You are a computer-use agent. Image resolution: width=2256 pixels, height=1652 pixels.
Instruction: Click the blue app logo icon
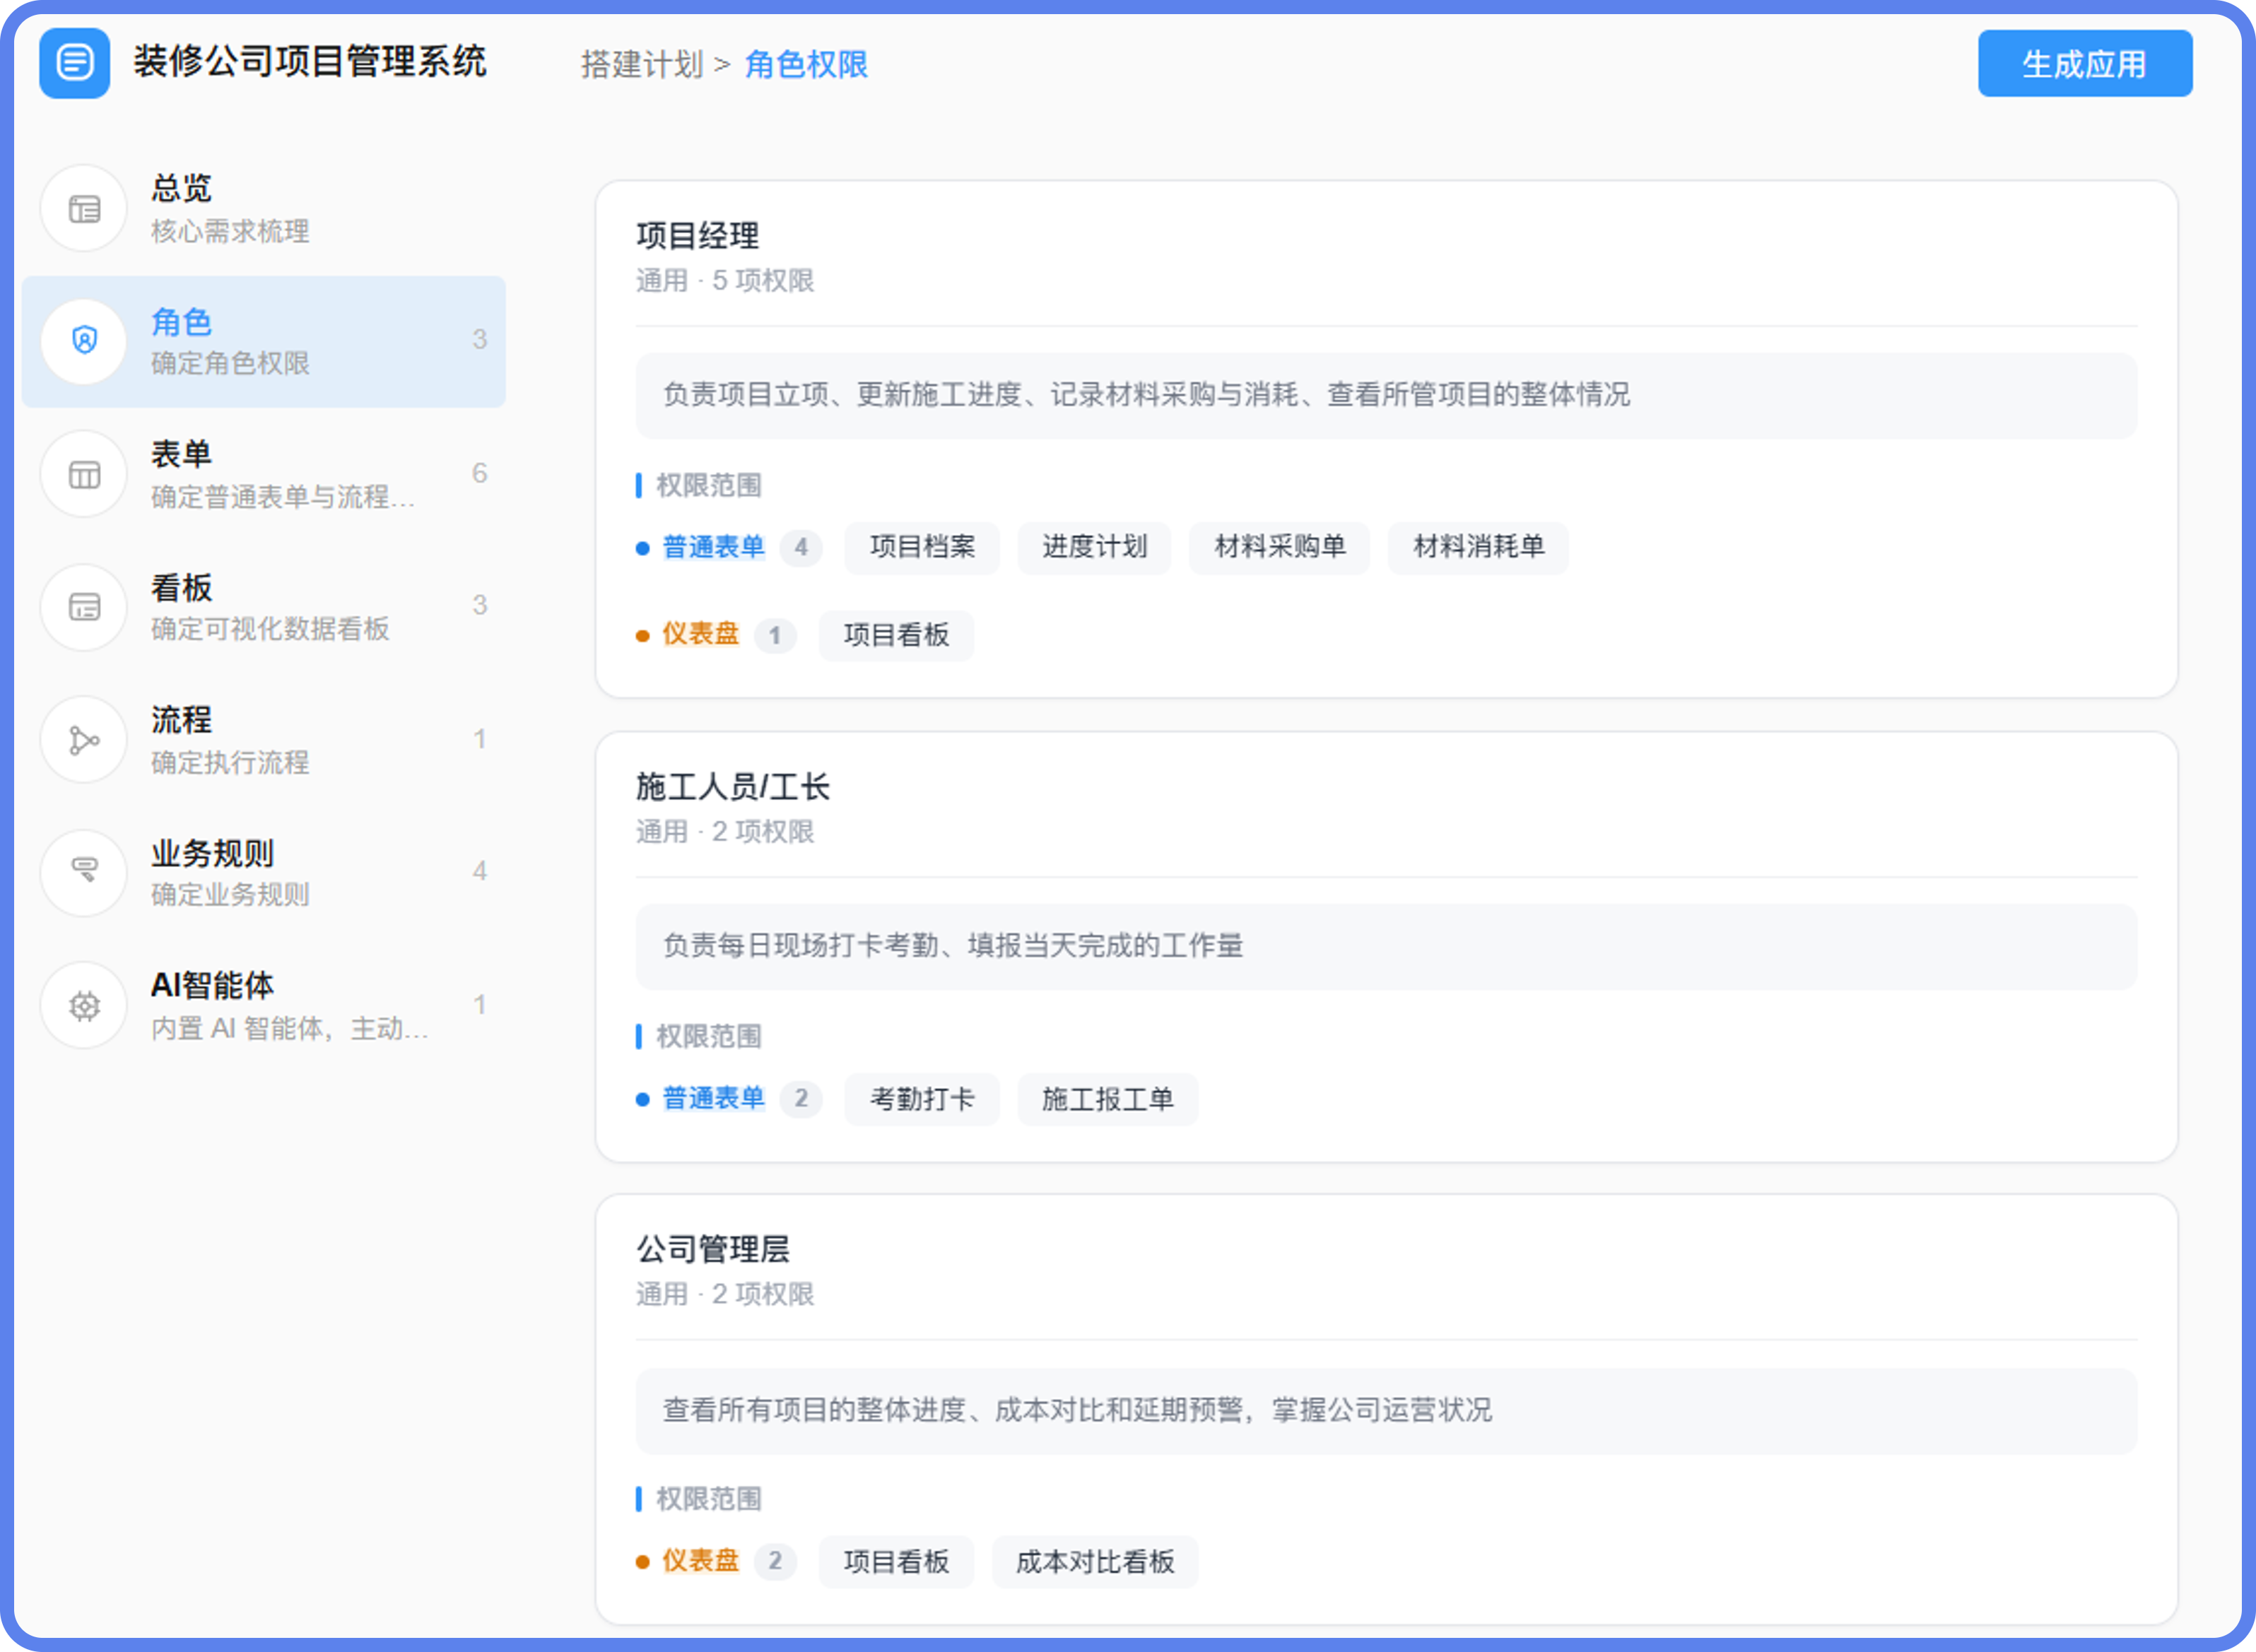75,63
